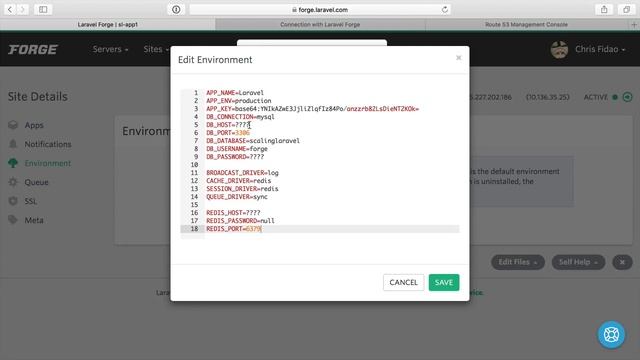Click the CANCEL button

[403, 282]
